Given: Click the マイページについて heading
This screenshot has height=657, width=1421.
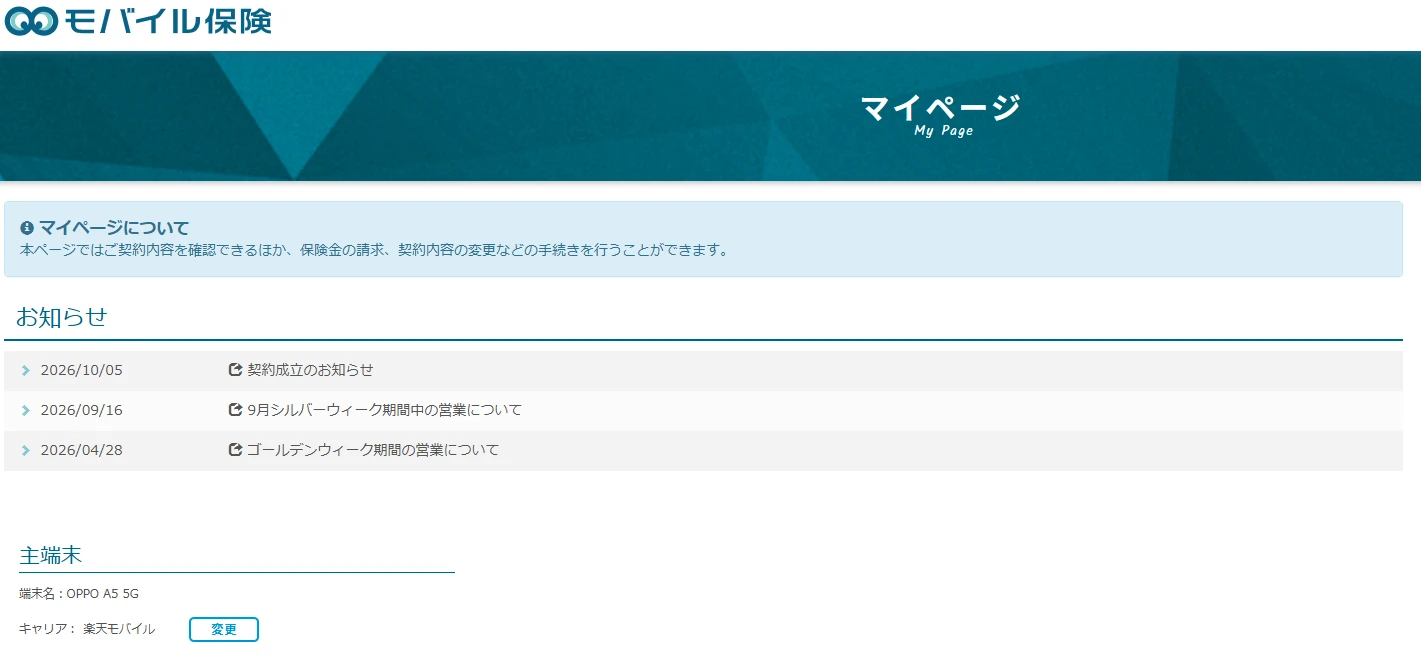Looking at the screenshot, I should click(114, 228).
